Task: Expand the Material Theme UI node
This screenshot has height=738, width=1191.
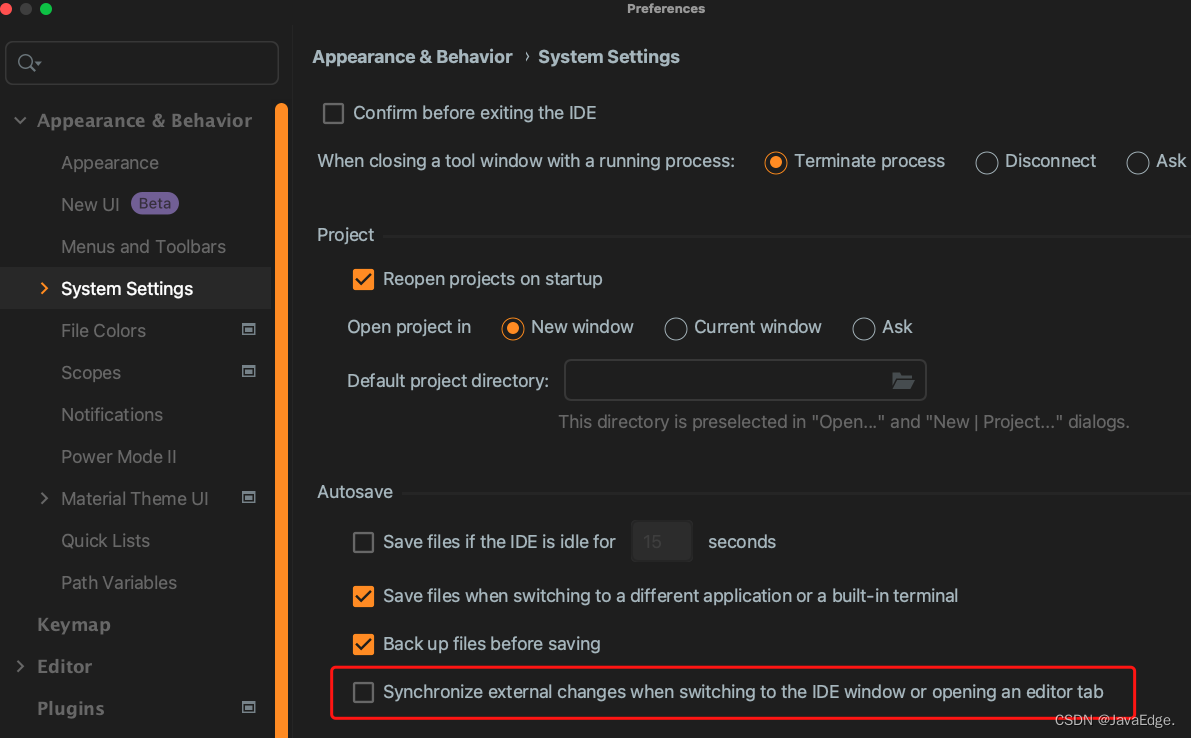Action: [x=44, y=498]
